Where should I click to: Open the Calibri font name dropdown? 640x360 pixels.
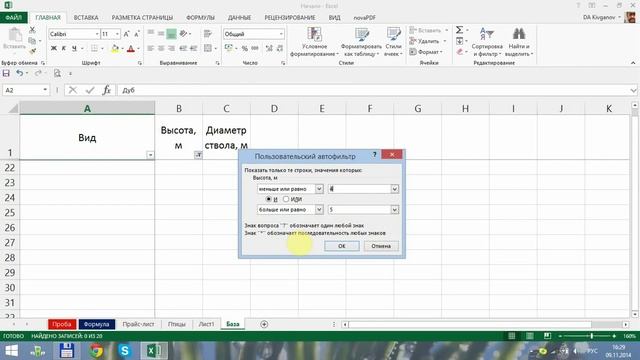coord(97,34)
